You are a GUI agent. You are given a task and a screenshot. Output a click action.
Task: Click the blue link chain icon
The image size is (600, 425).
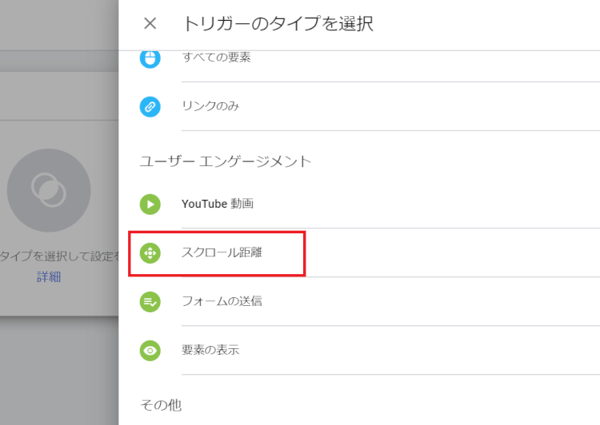point(150,107)
